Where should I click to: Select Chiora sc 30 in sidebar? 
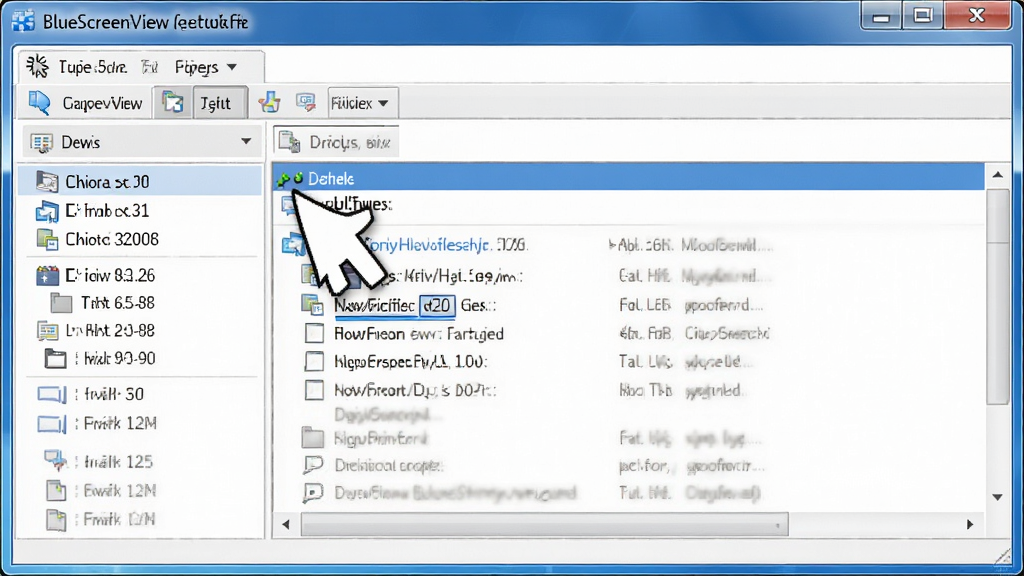click(140, 182)
